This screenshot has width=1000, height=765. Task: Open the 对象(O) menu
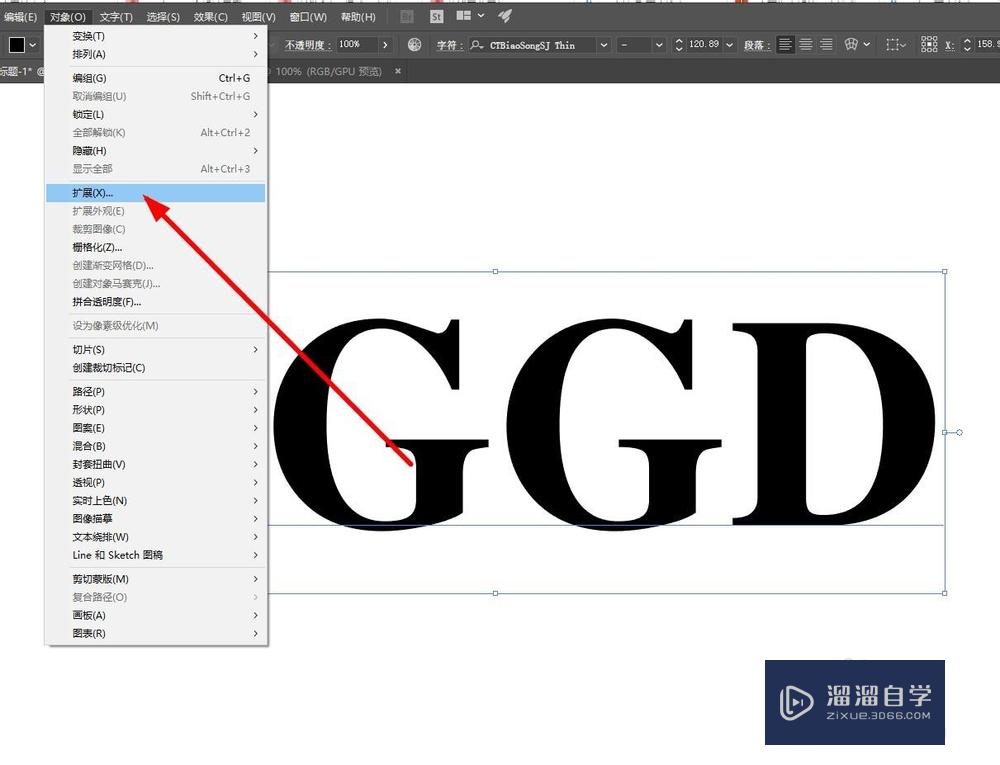[x=68, y=17]
